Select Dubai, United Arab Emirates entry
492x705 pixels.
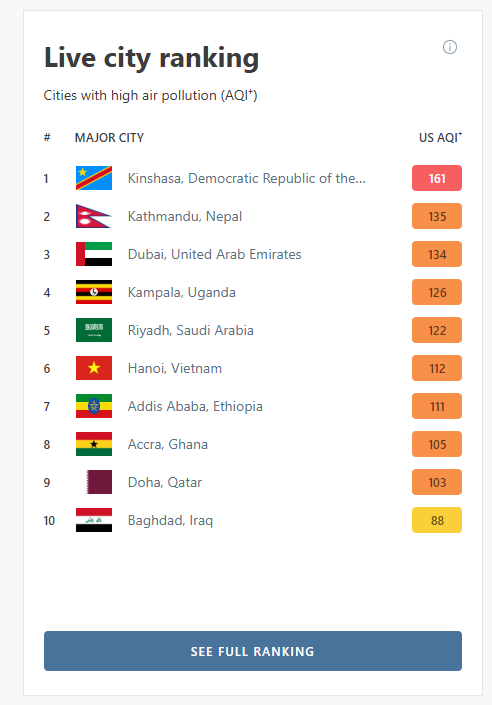tap(215, 254)
